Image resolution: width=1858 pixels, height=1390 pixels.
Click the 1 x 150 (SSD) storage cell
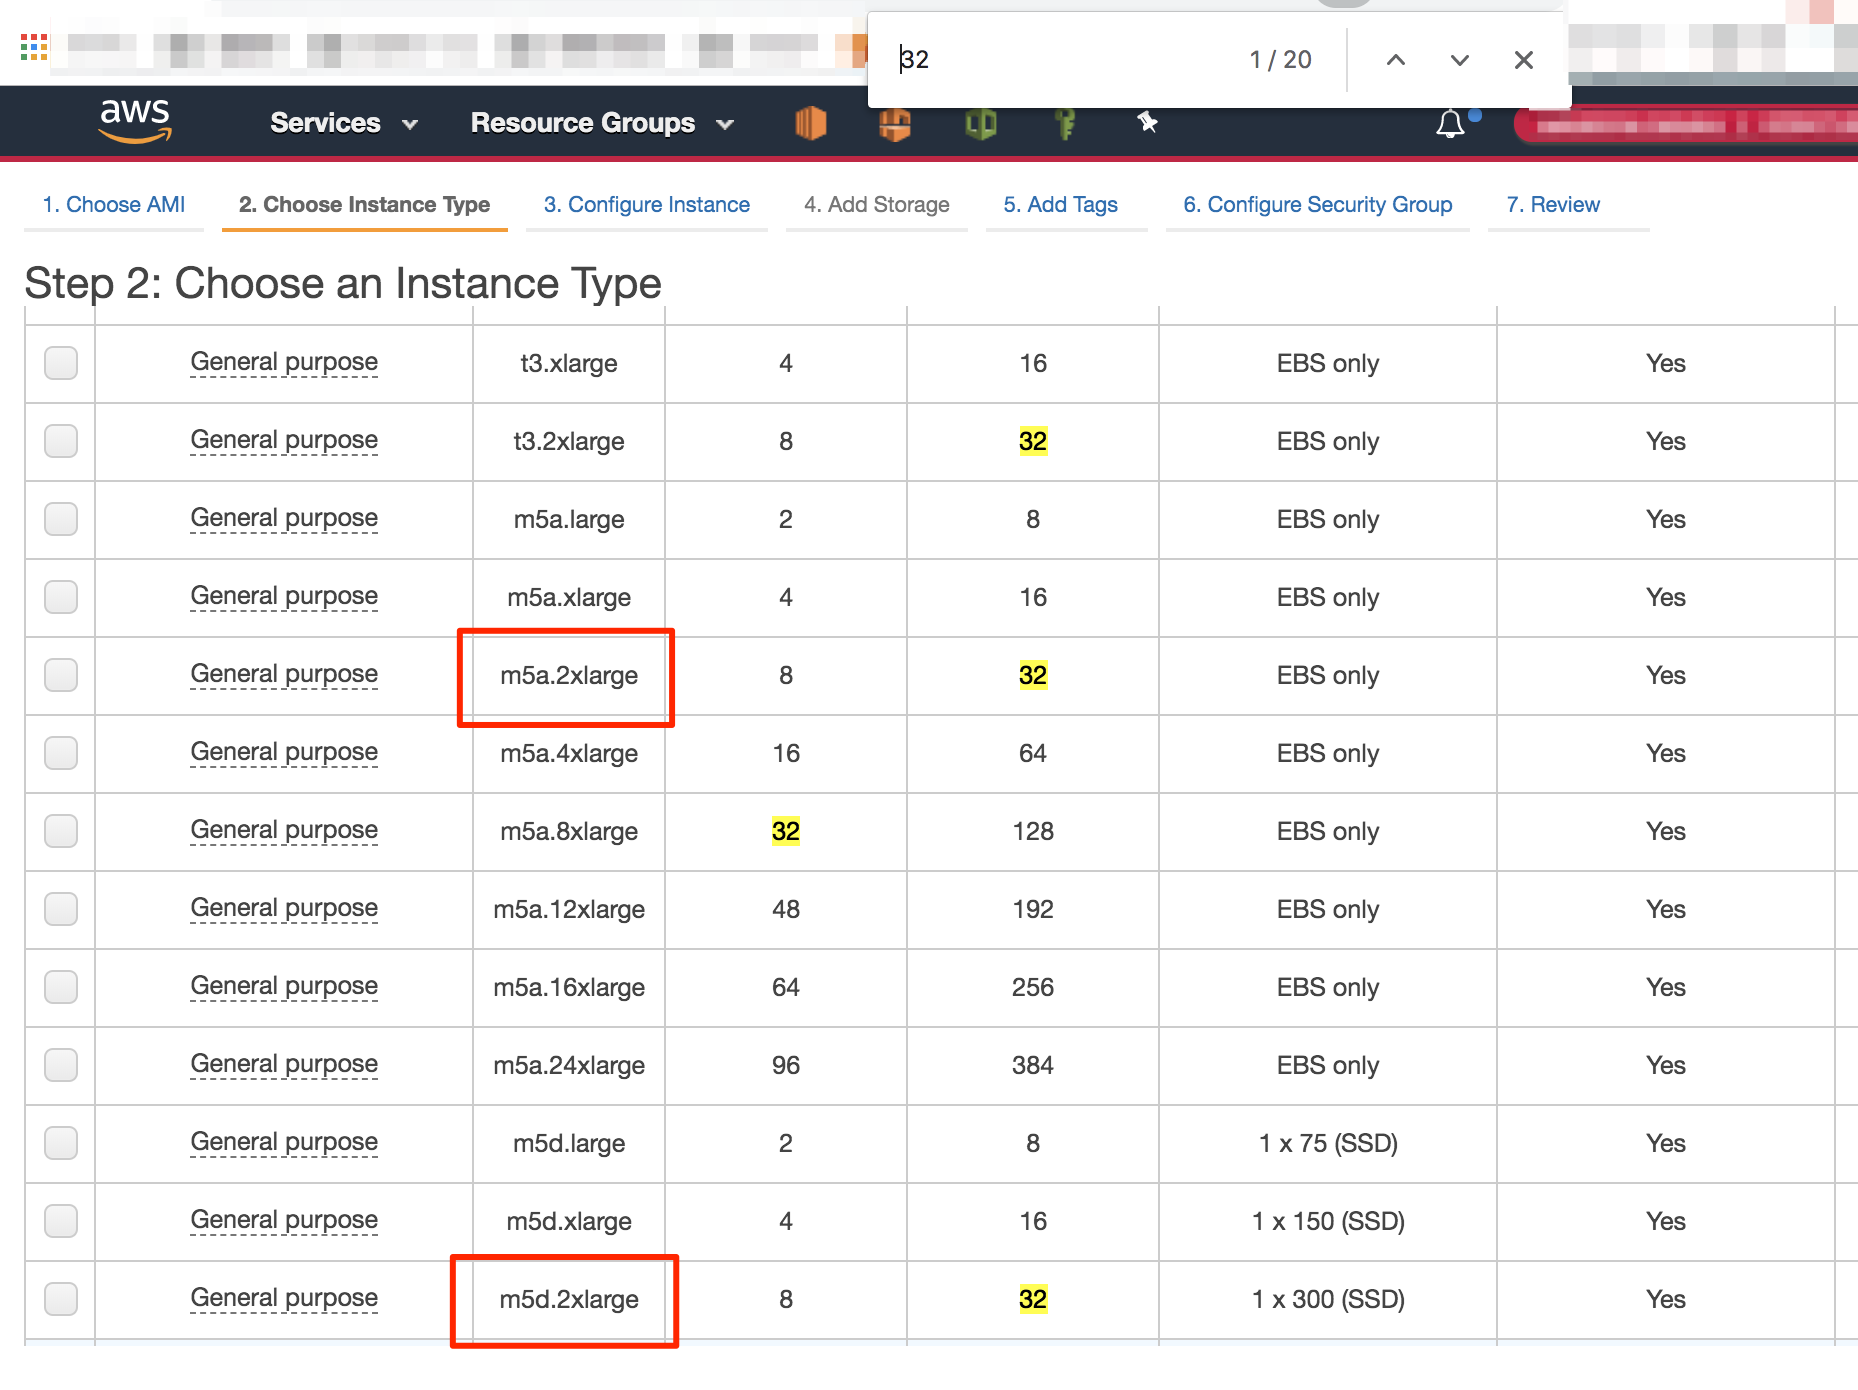(x=1328, y=1222)
